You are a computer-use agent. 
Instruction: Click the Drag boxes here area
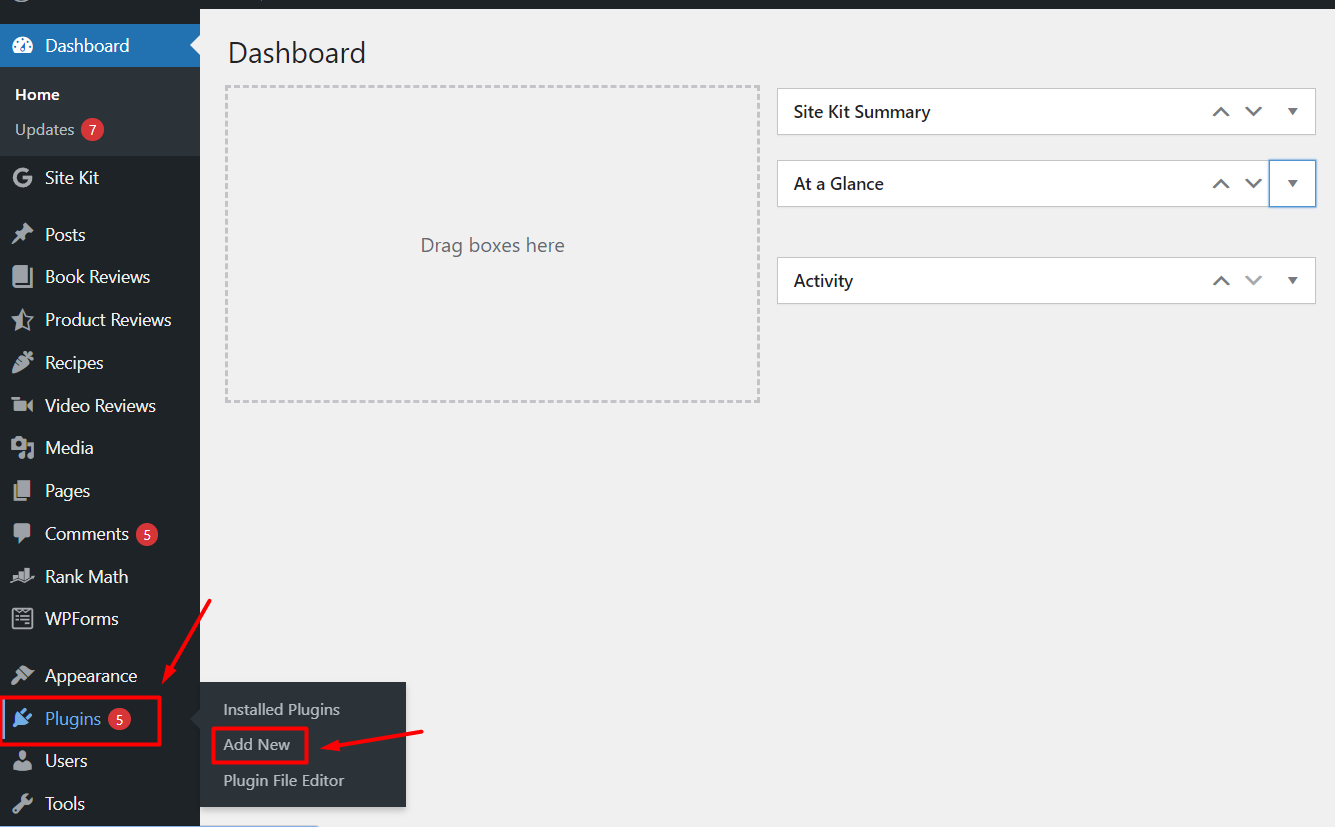(x=492, y=244)
